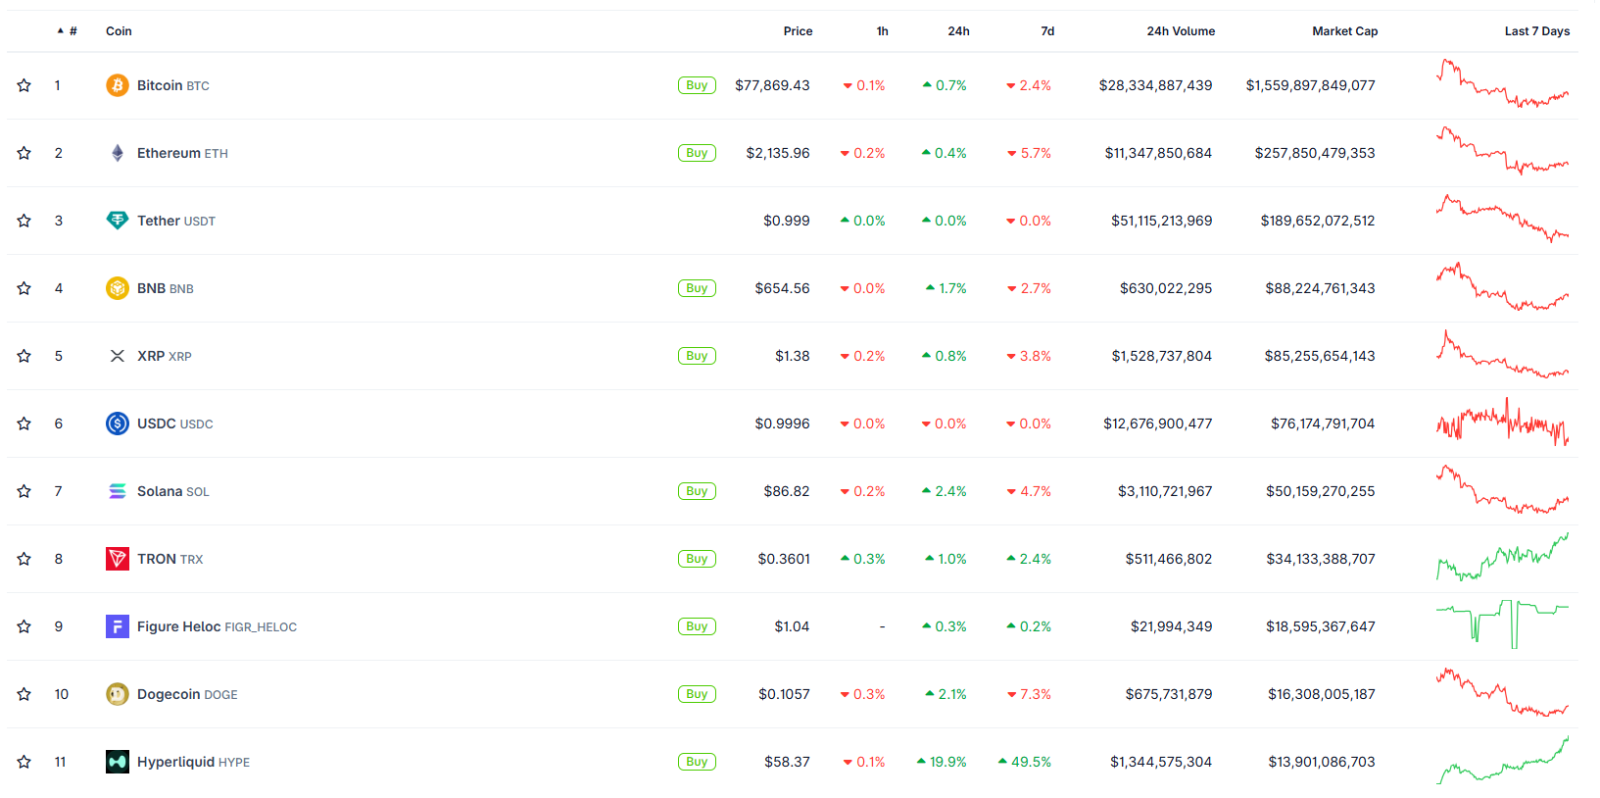Click Buy for Bitcoin
This screenshot has width=1600, height=798.
pyautogui.click(x=697, y=86)
